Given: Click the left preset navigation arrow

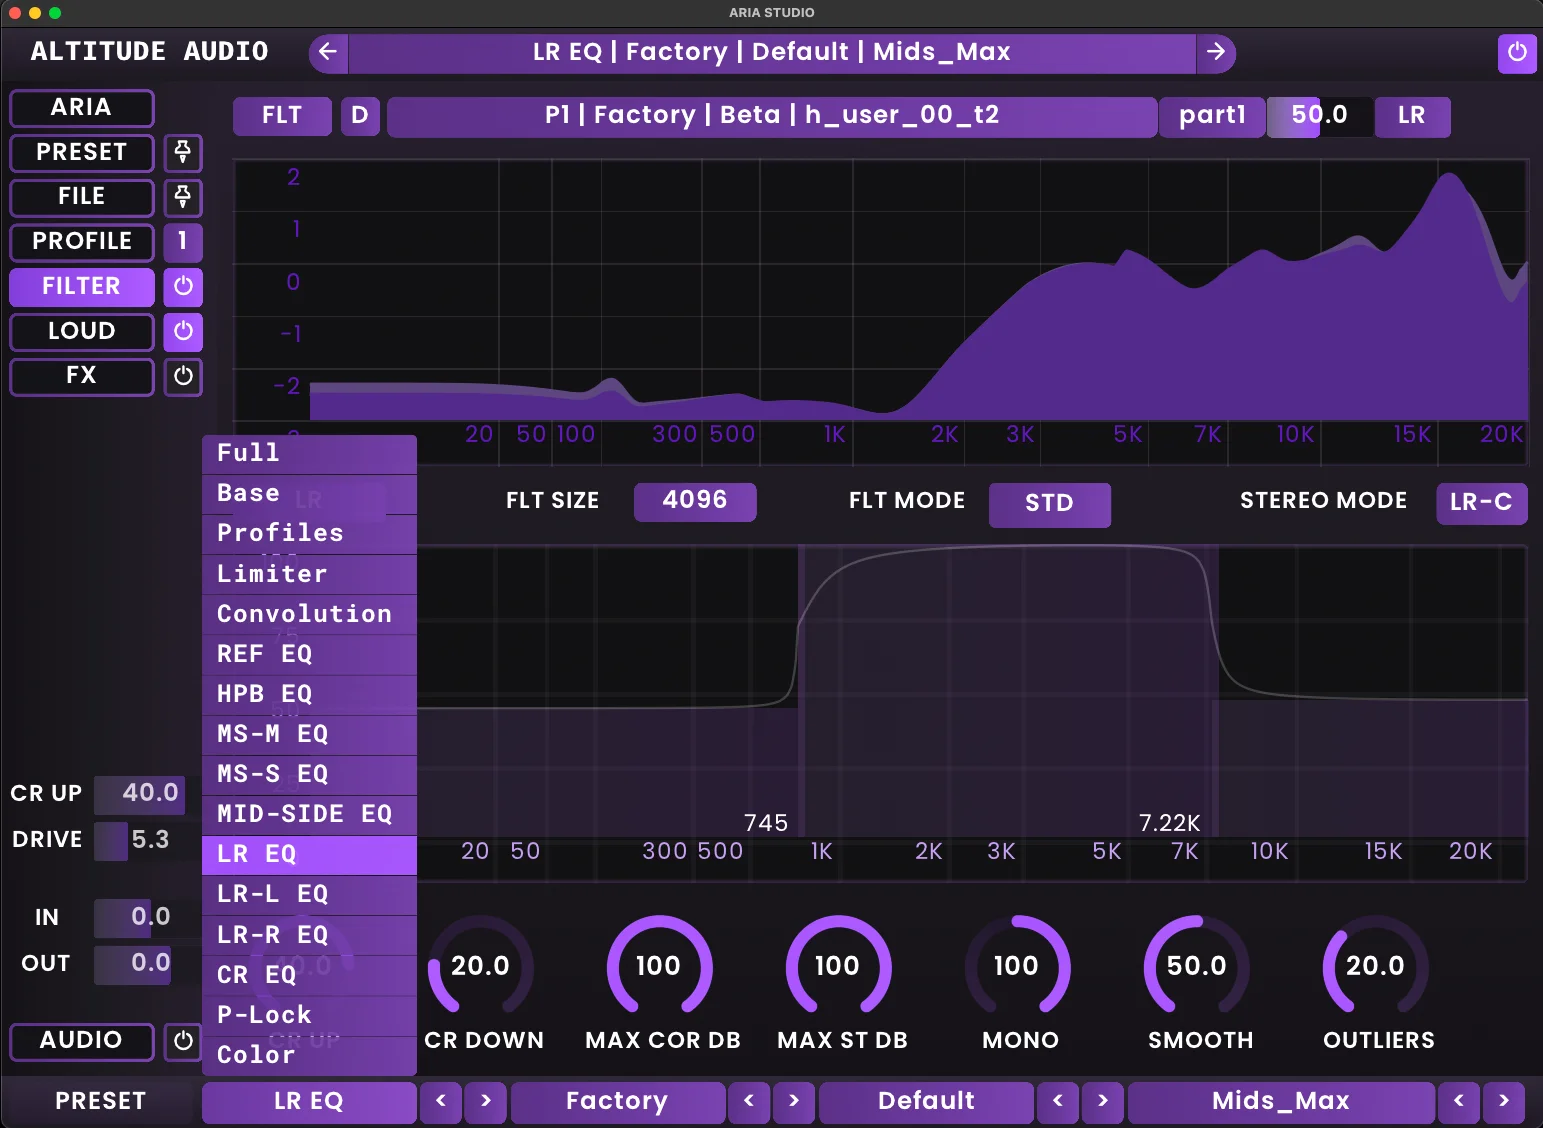Looking at the screenshot, I should coord(328,53).
